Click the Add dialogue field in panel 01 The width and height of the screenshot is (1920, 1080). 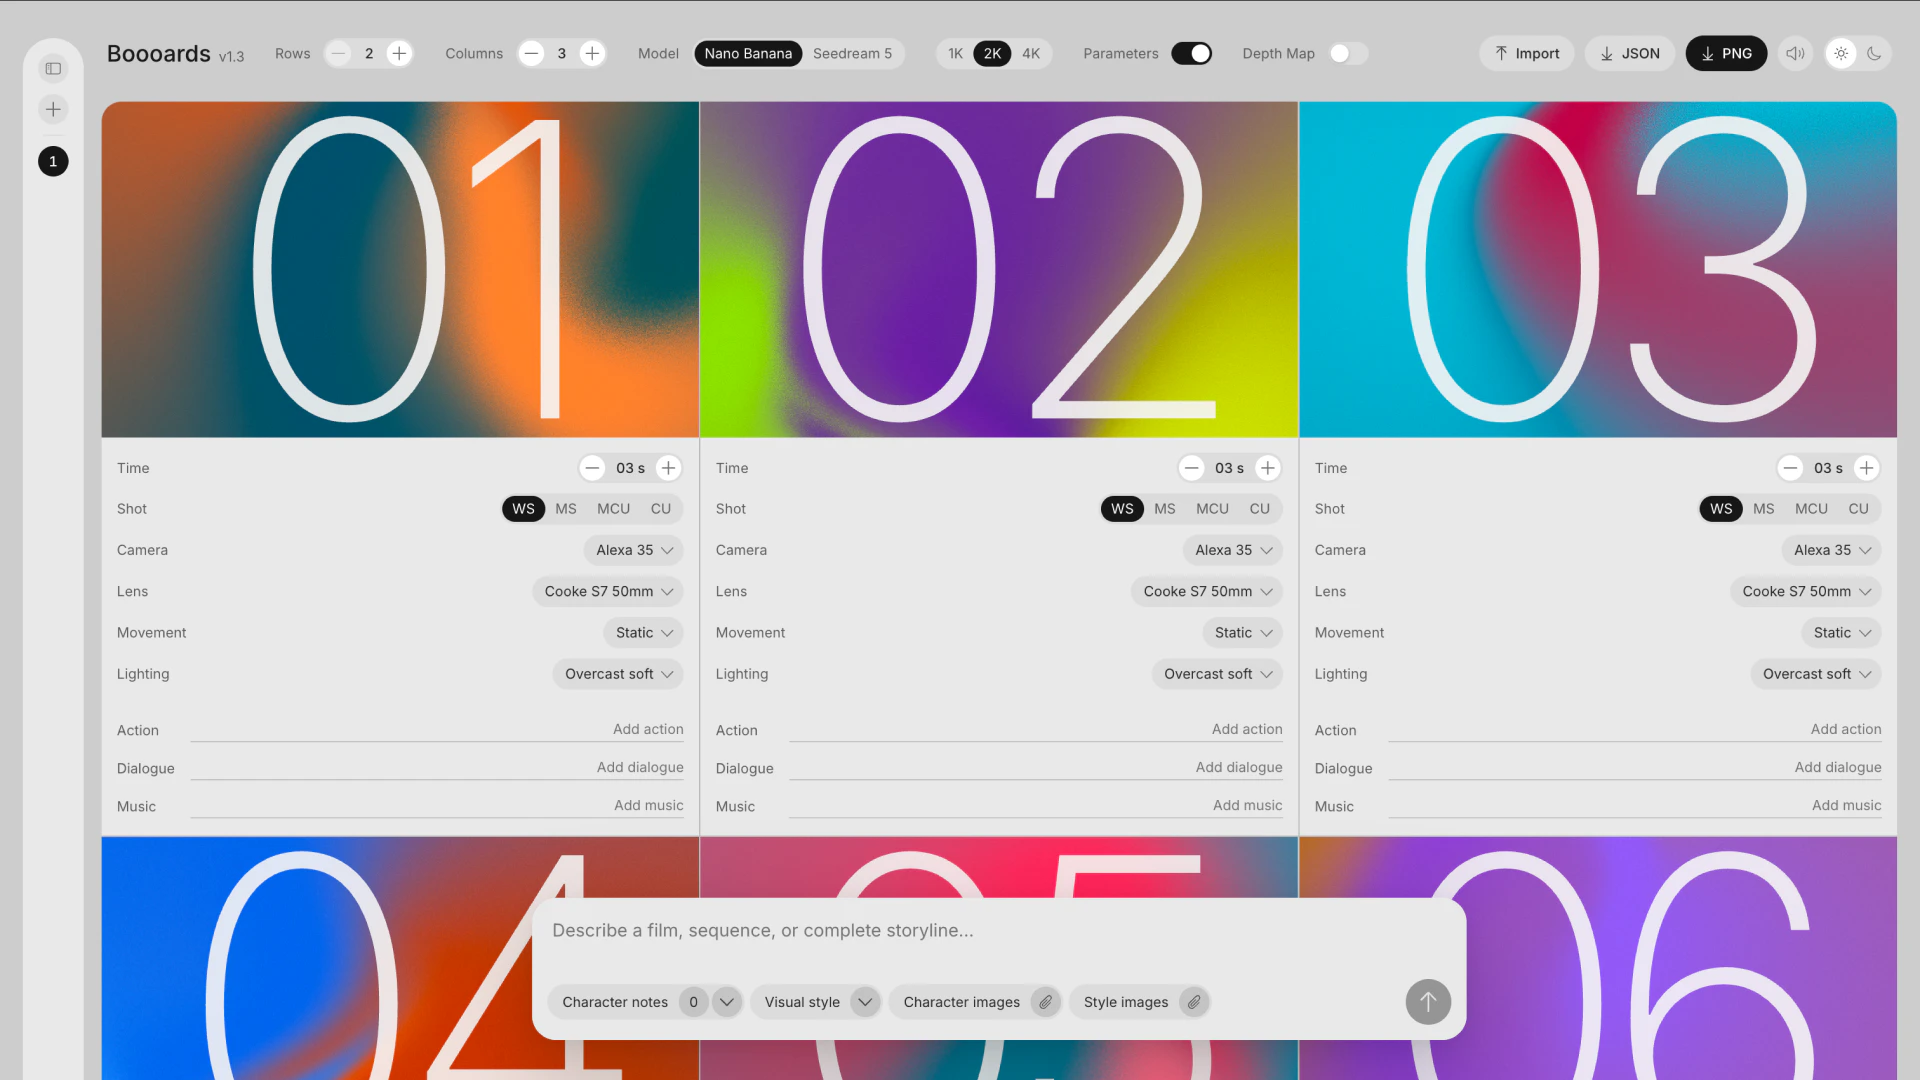[437, 768]
